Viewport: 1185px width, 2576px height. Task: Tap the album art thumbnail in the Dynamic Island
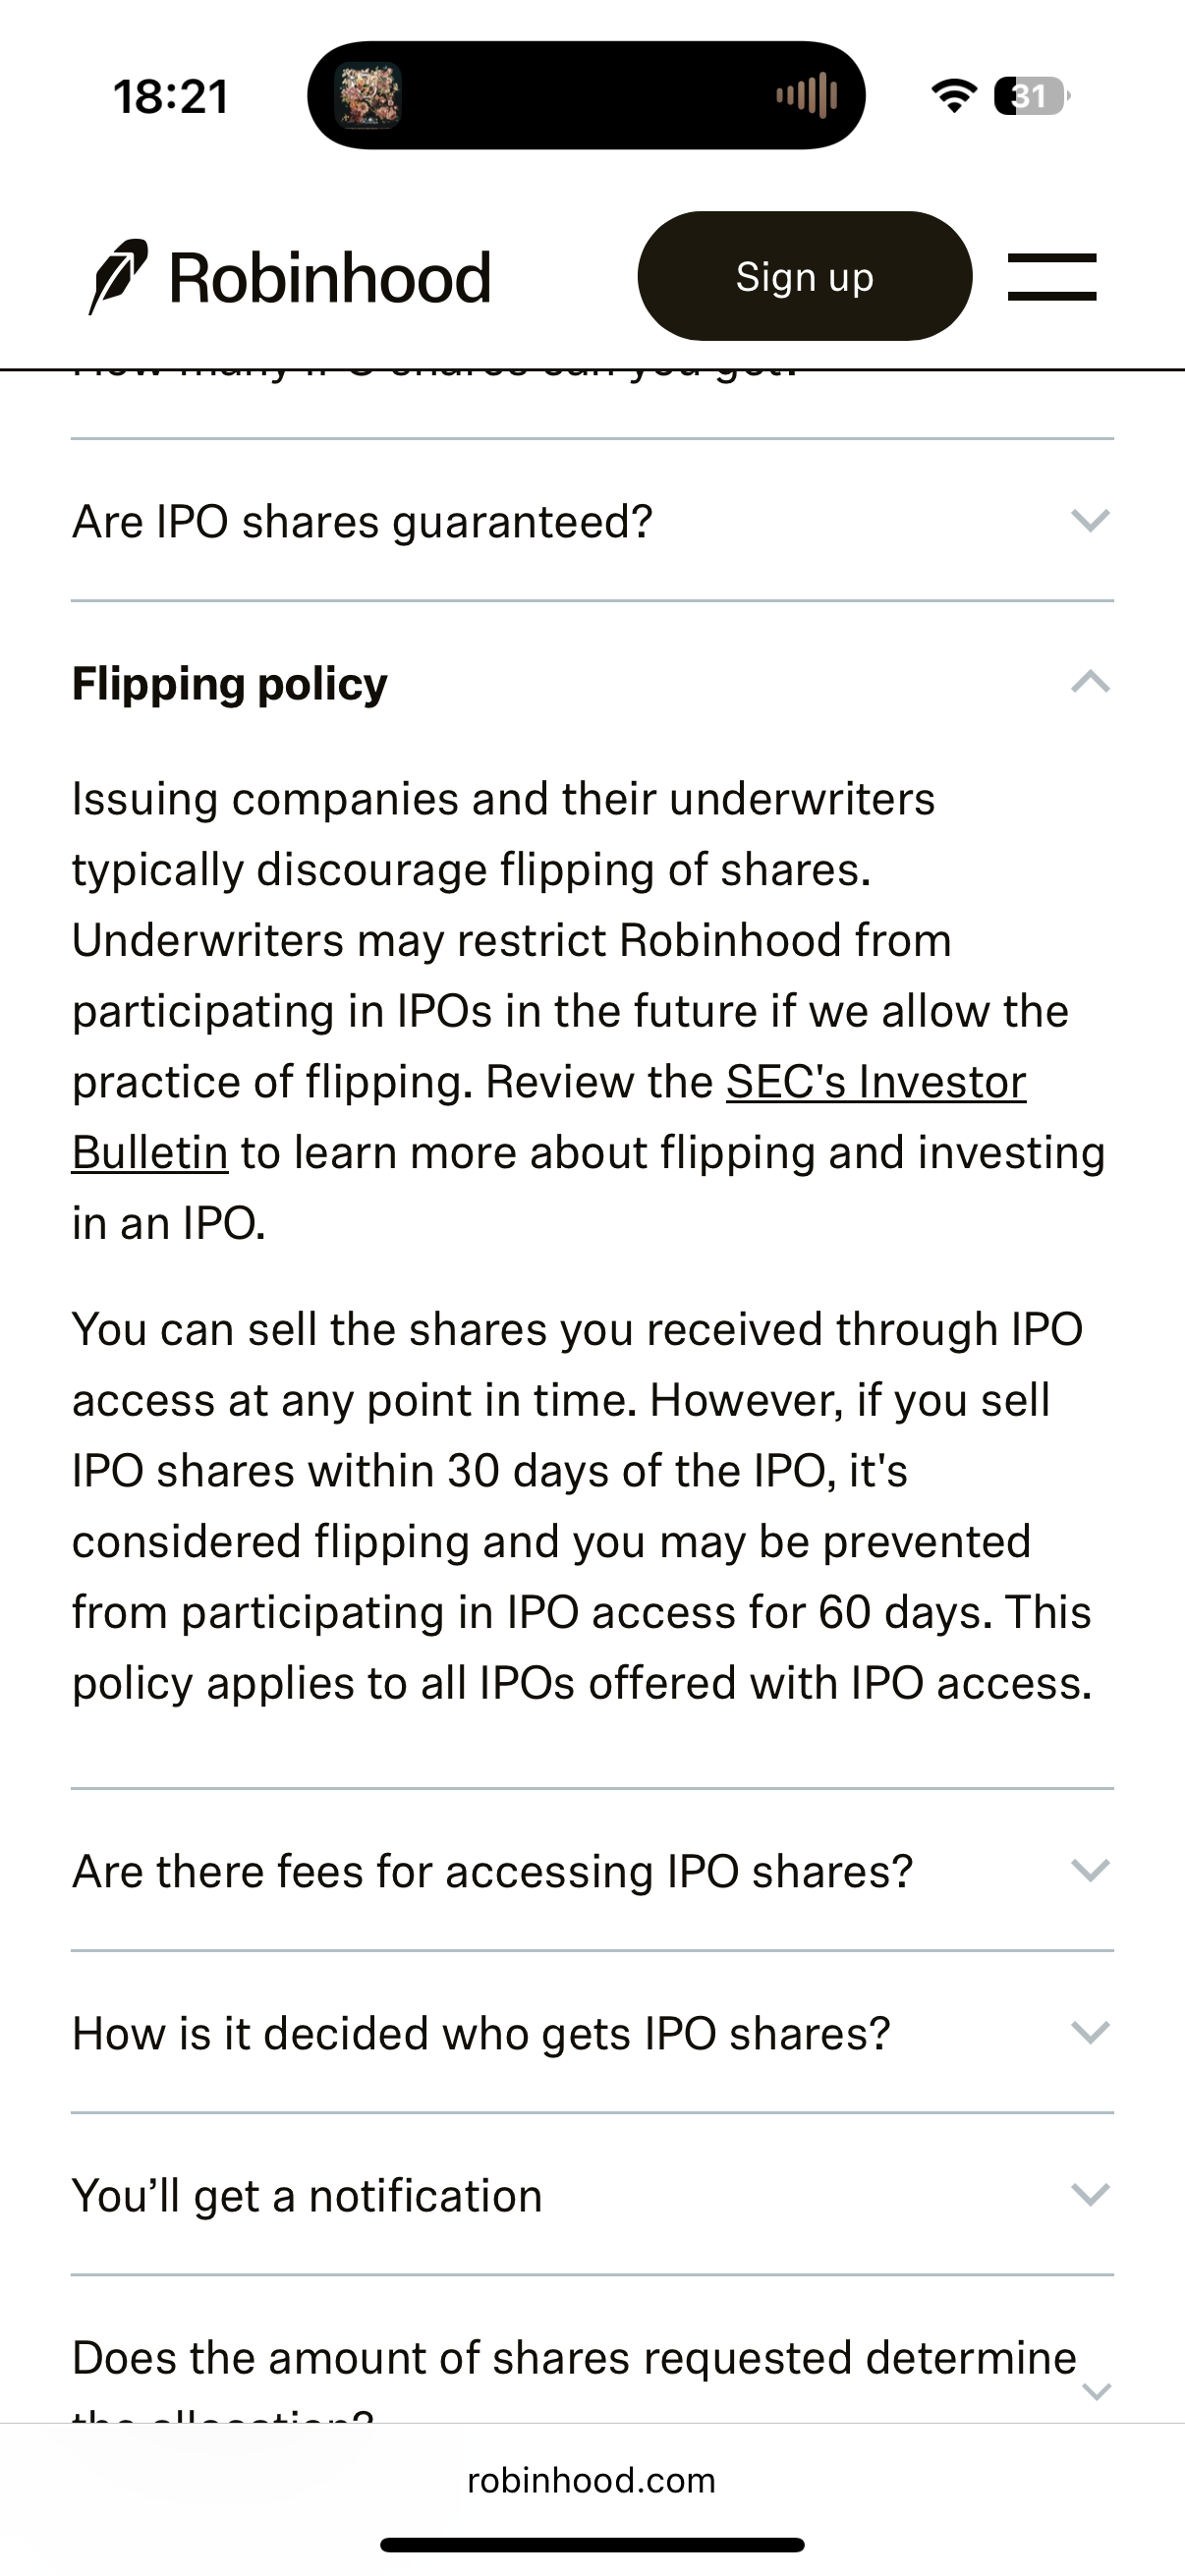(x=368, y=92)
